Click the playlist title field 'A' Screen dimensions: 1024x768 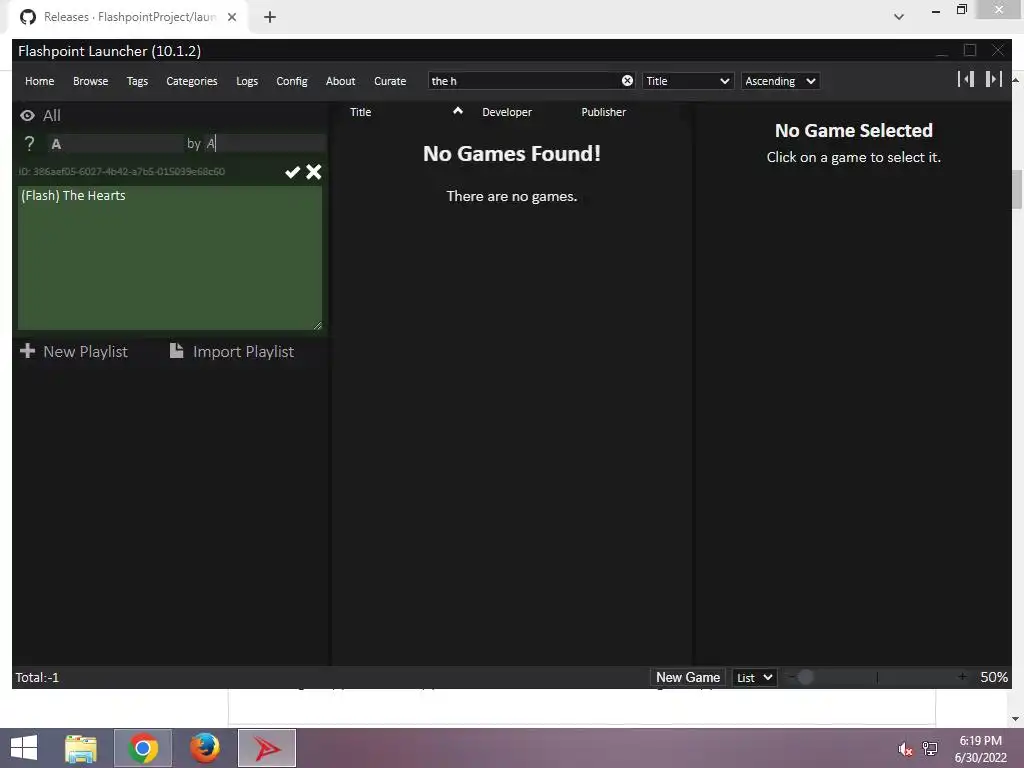116,144
